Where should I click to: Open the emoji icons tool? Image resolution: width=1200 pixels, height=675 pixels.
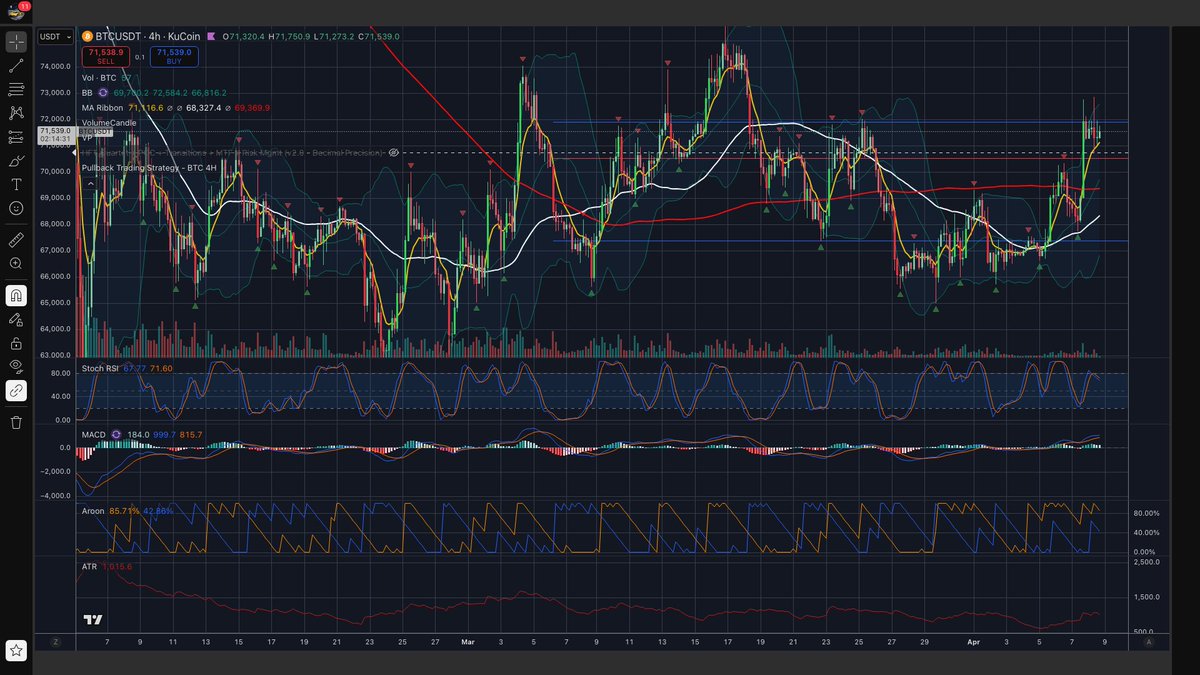(16, 208)
